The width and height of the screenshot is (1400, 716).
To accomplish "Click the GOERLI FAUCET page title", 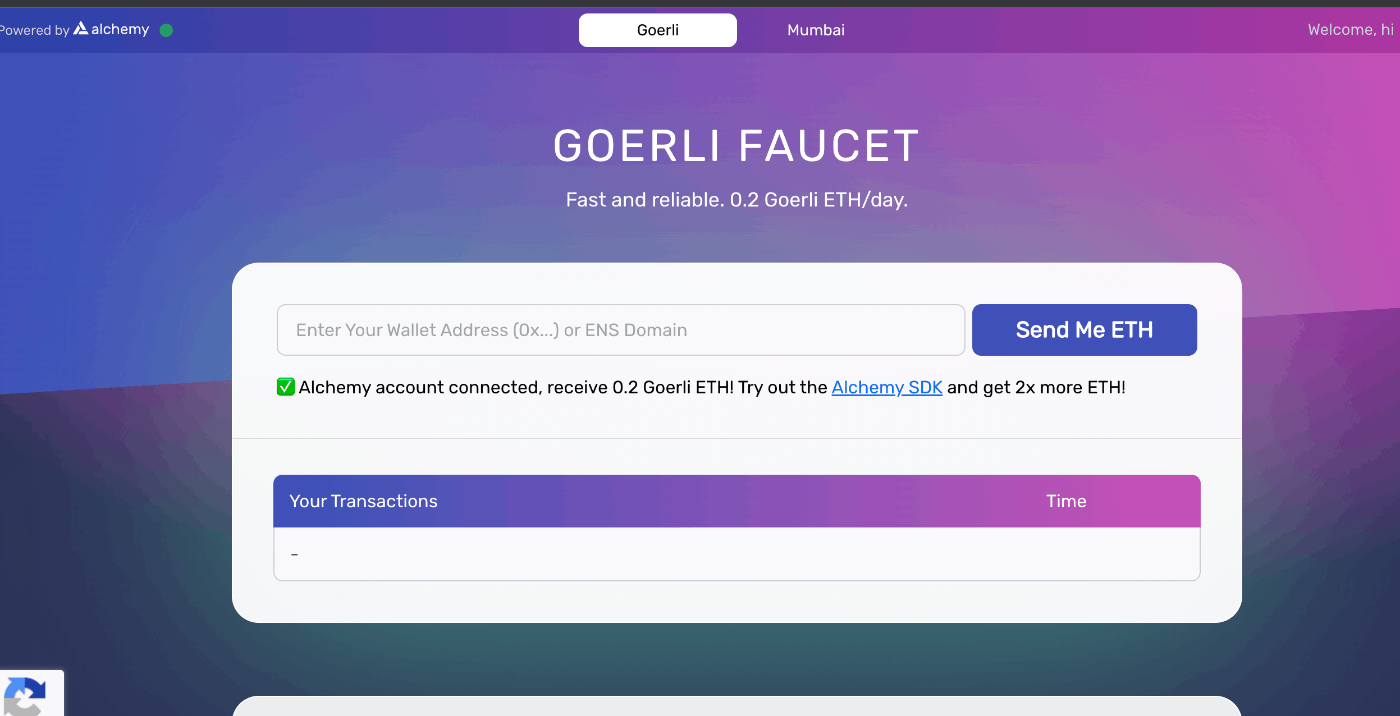I will [736, 145].
